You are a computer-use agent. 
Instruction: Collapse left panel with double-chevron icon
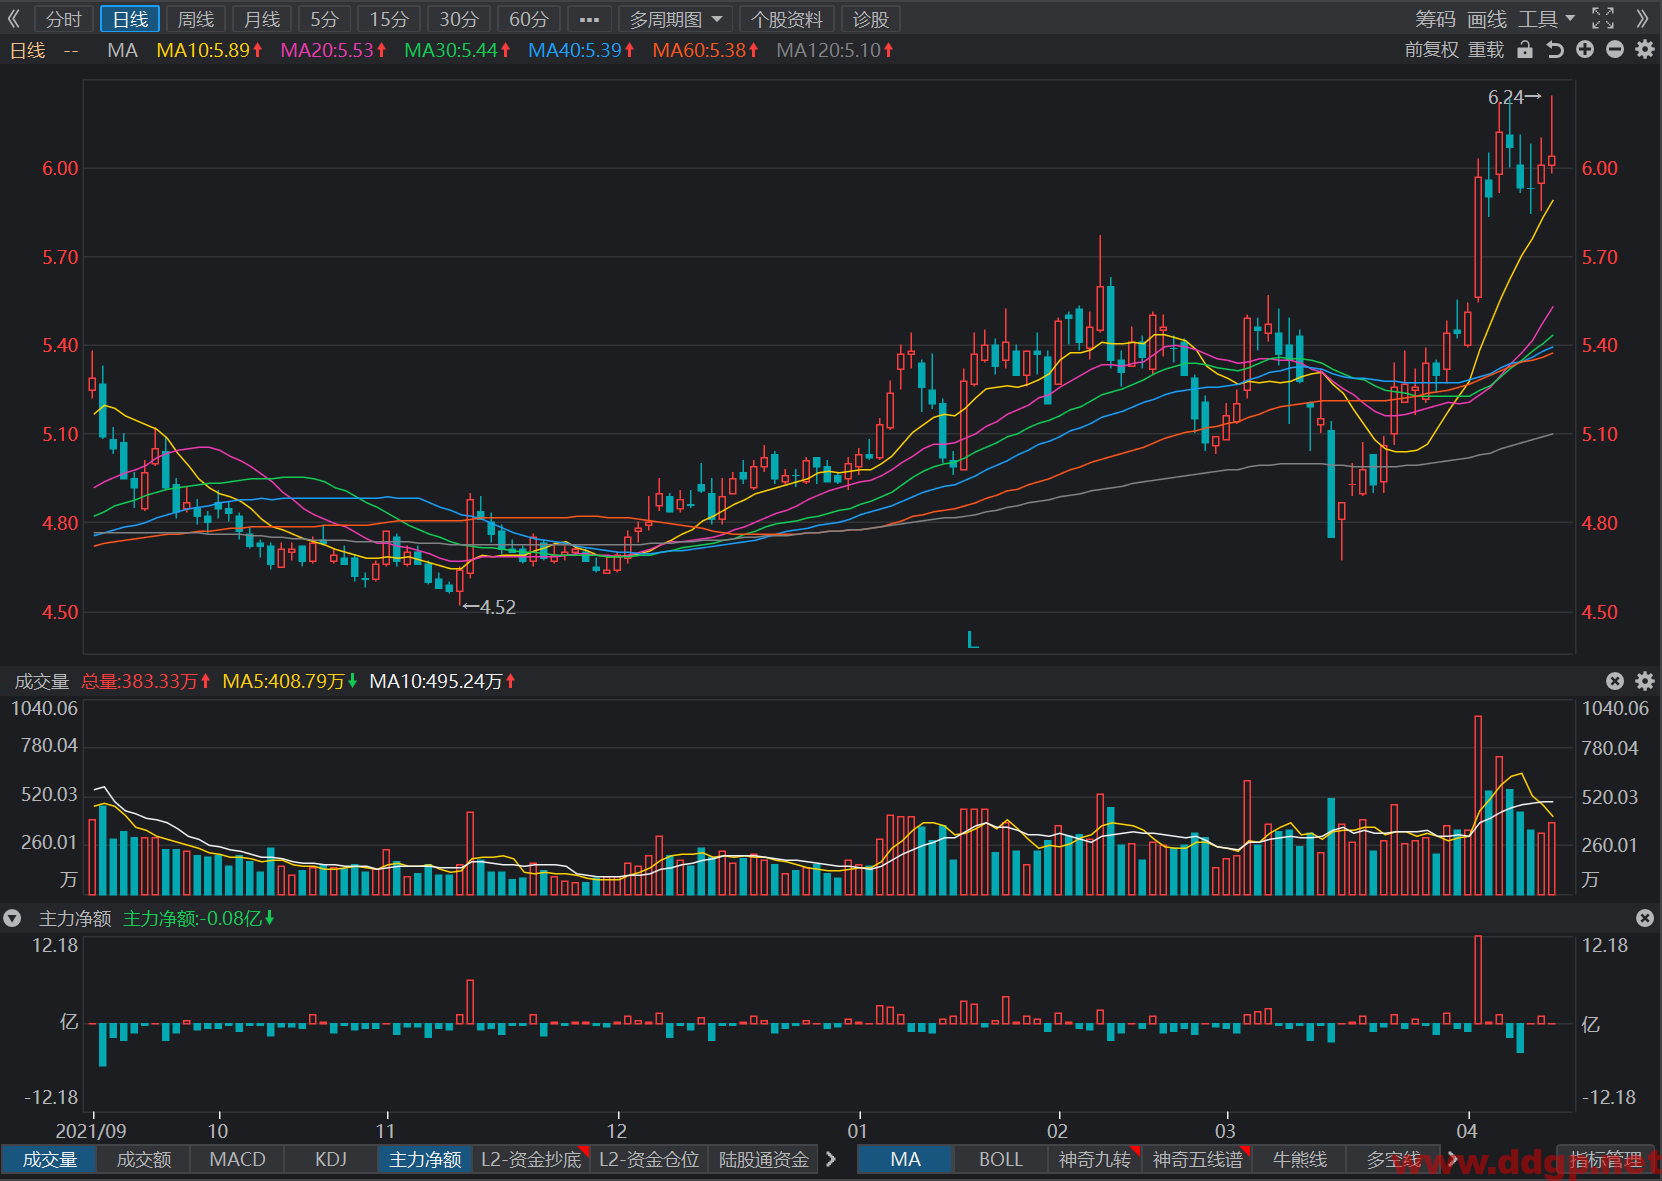14,19
